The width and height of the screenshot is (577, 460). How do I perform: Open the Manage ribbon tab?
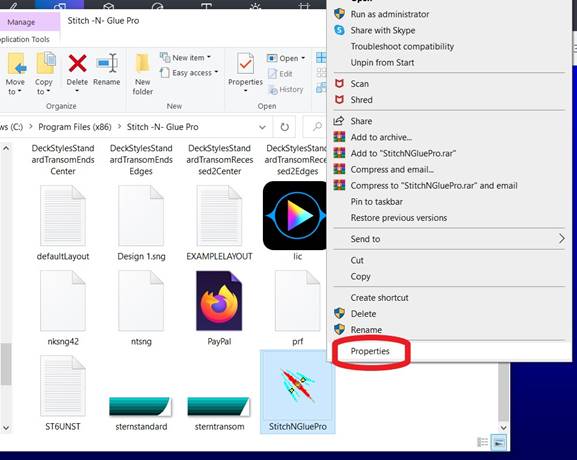point(21,22)
